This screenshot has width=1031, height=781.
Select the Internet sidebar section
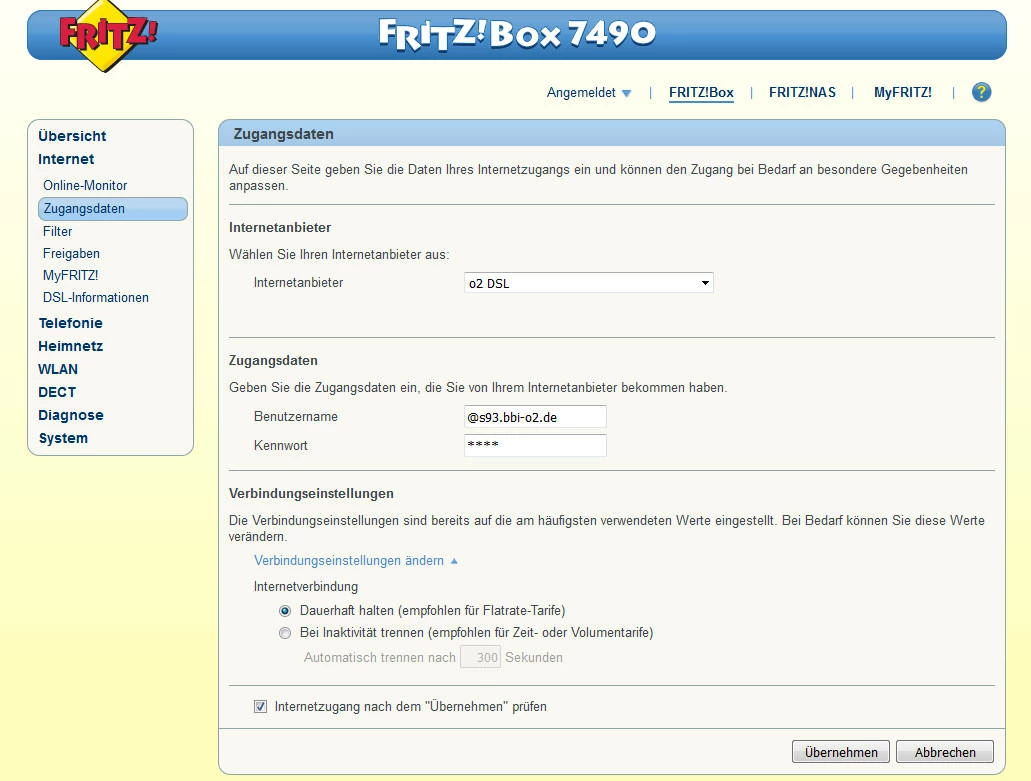pyautogui.click(x=66, y=159)
